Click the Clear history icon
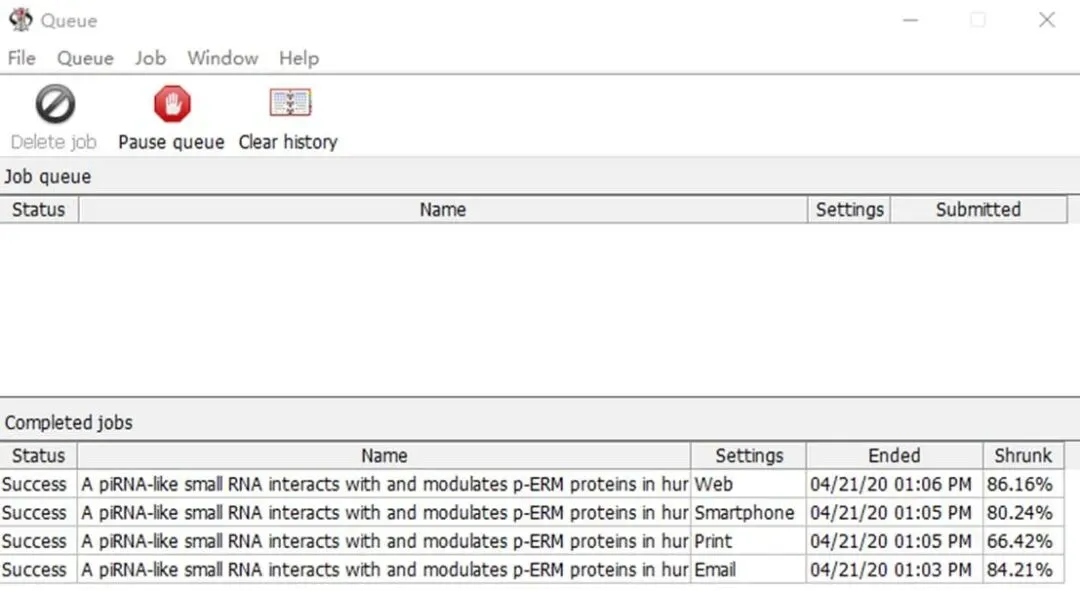Viewport: 1080px width, 591px height. coord(289,103)
